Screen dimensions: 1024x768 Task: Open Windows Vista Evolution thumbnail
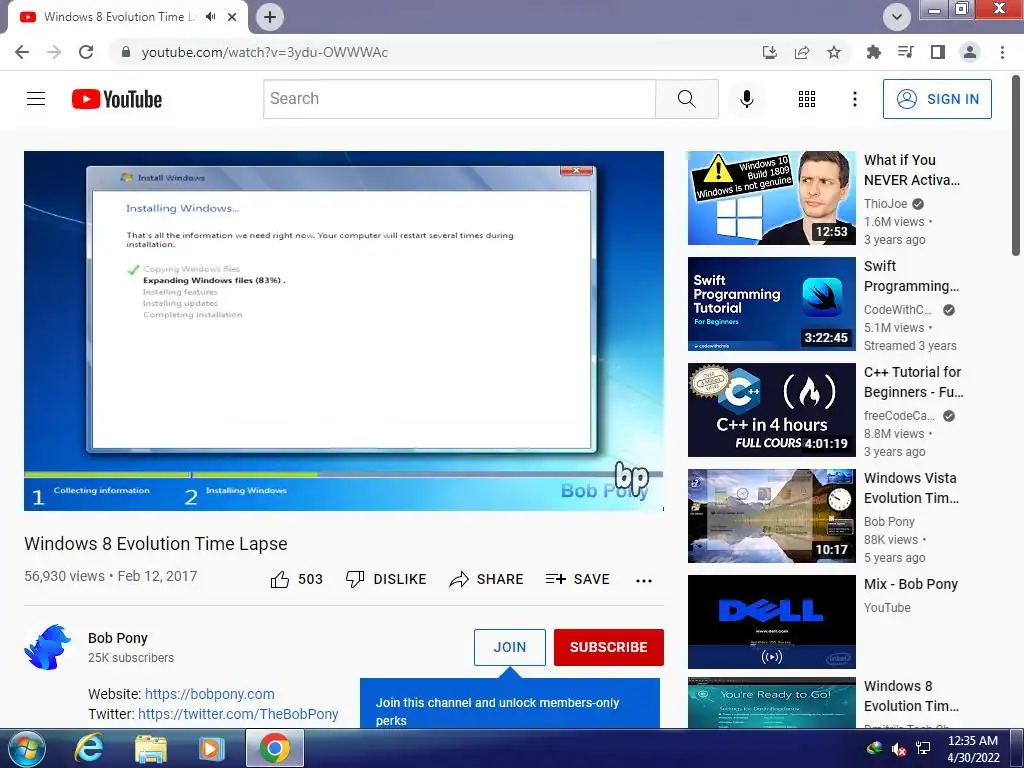771,516
